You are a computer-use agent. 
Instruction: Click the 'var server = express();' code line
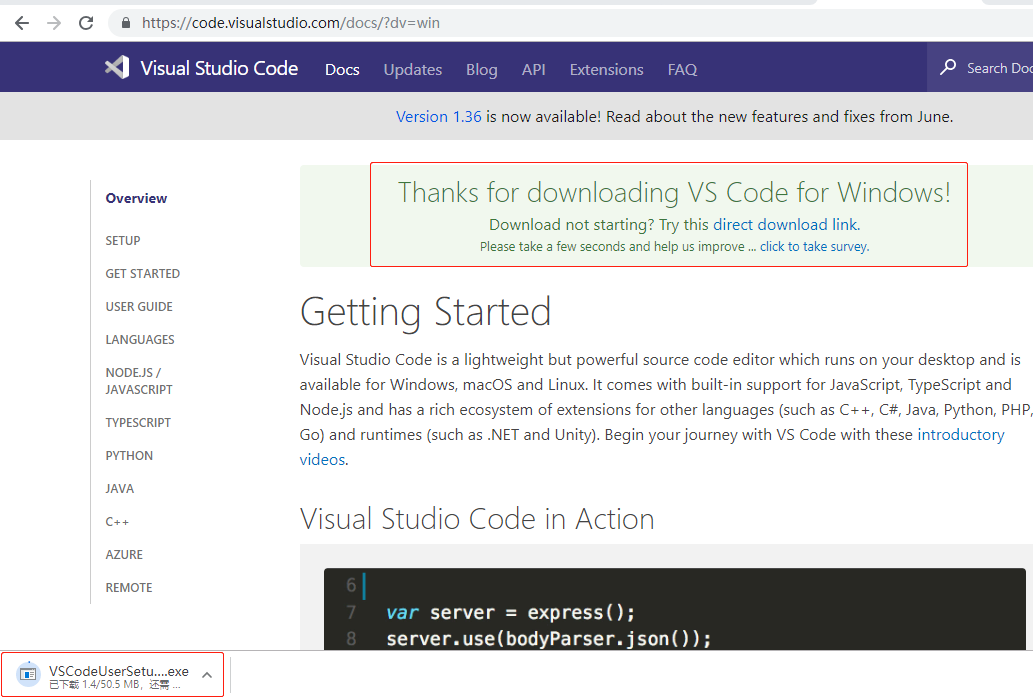pyautogui.click(x=511, y=613)
